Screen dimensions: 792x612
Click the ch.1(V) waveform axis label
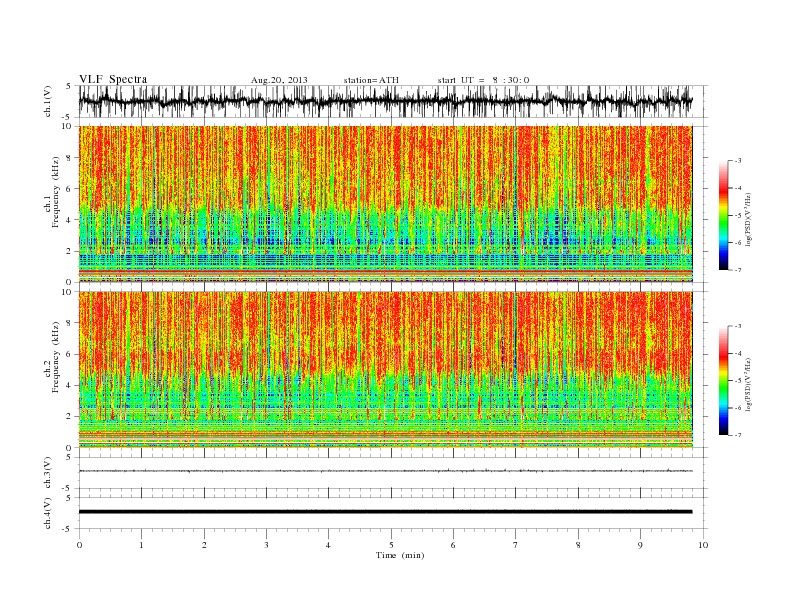coord(48,101)
